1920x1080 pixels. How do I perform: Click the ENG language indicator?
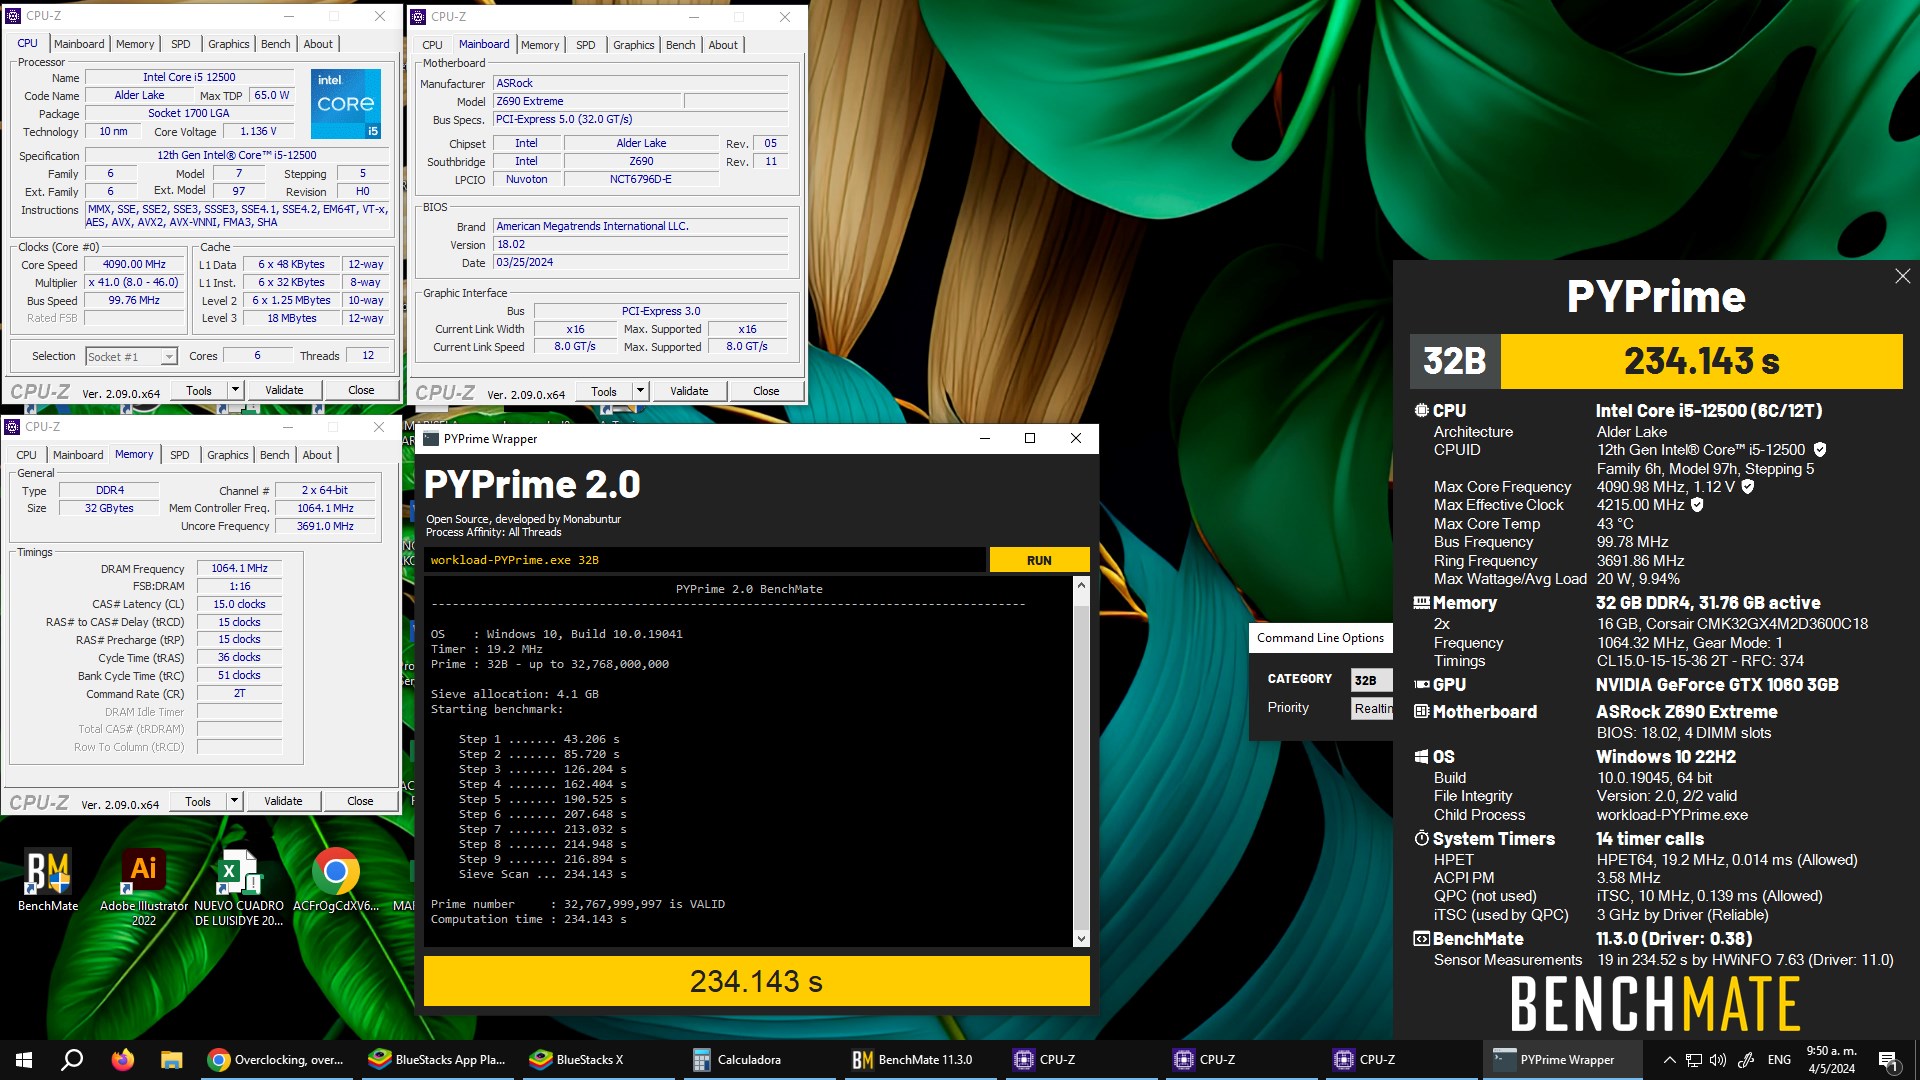(x=1779, y=1060)
